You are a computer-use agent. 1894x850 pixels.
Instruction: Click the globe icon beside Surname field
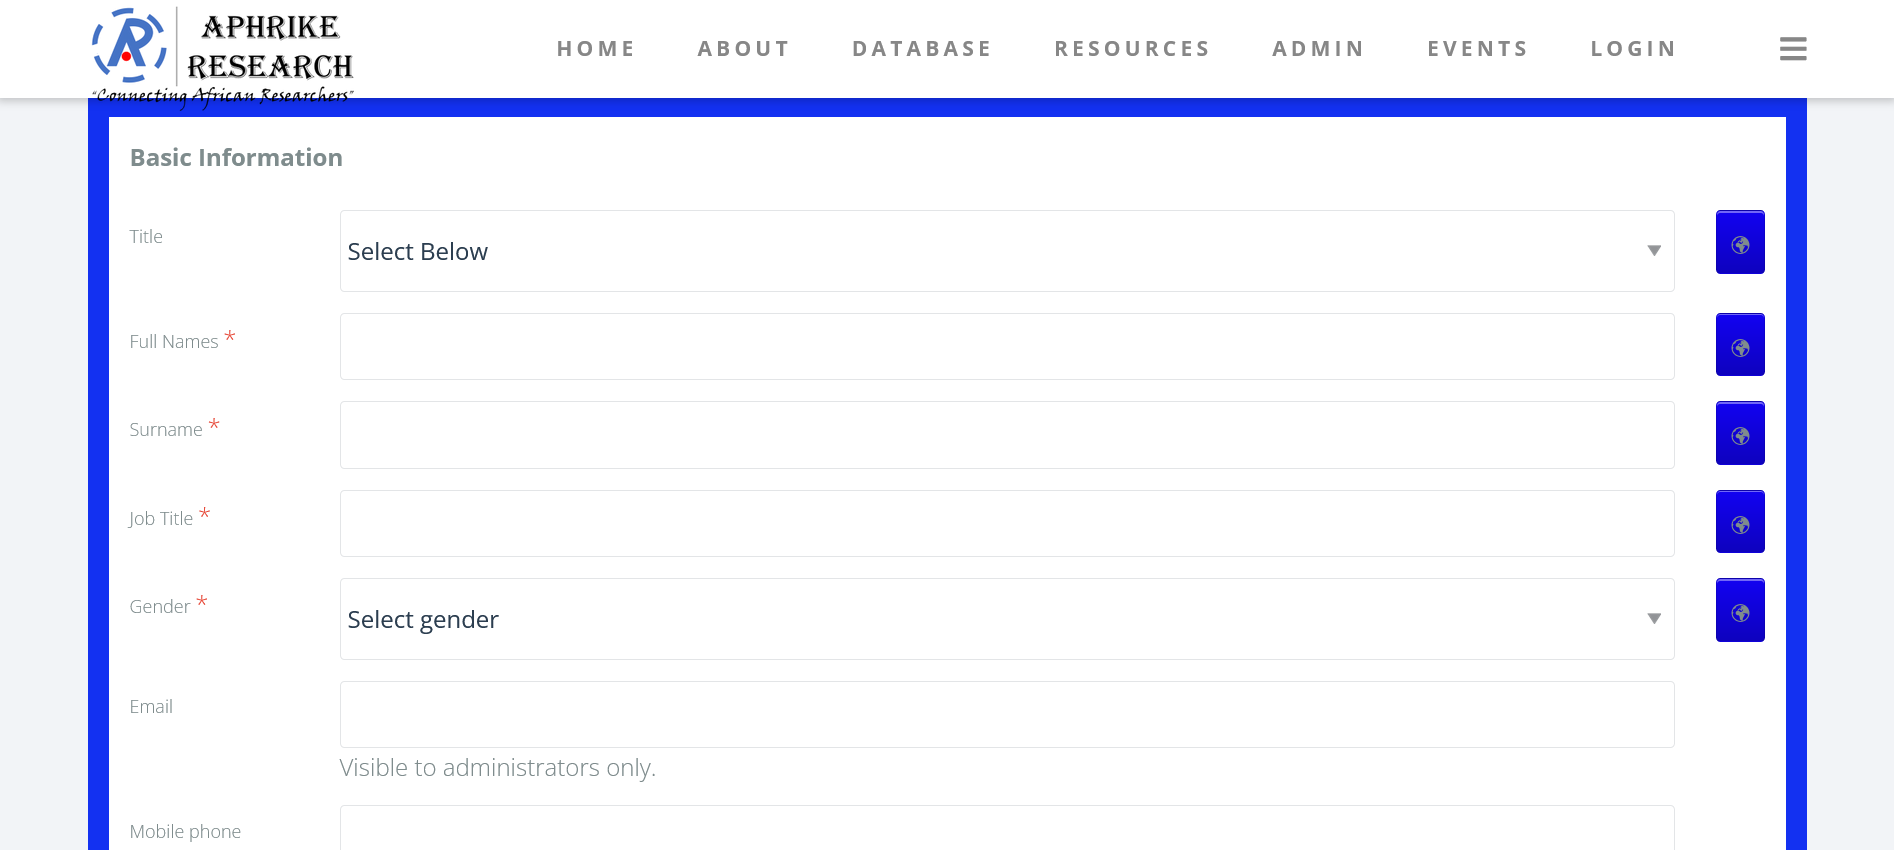[x=1740, y=433]
